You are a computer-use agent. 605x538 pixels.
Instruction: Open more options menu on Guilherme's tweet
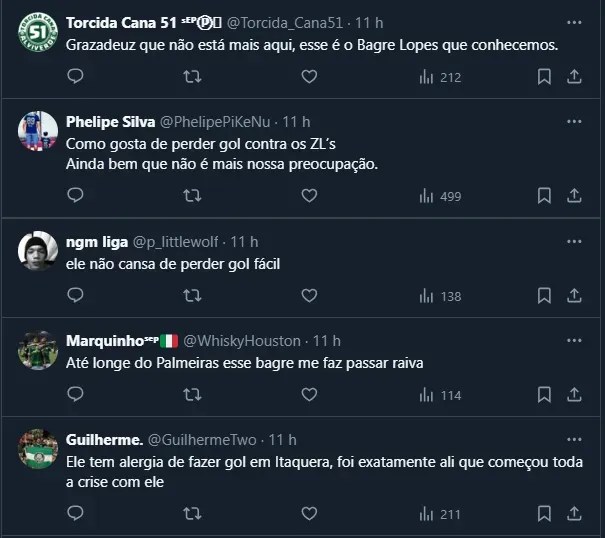pos(574,439)
